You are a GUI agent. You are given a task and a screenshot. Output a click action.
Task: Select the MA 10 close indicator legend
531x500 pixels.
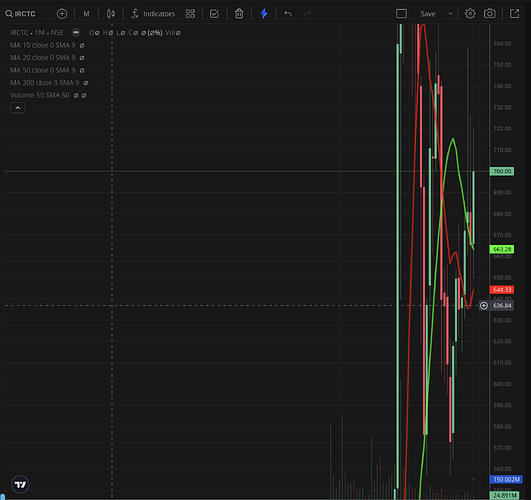click(x=43, y=45)
